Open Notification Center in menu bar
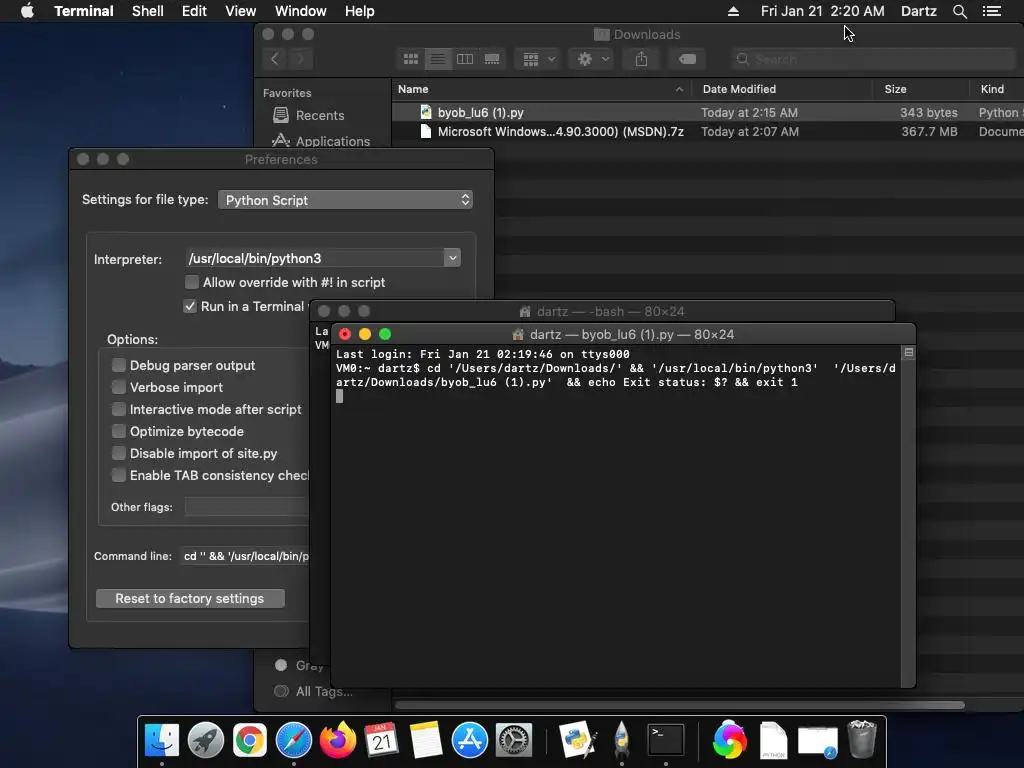 click(x=992, y=11)
